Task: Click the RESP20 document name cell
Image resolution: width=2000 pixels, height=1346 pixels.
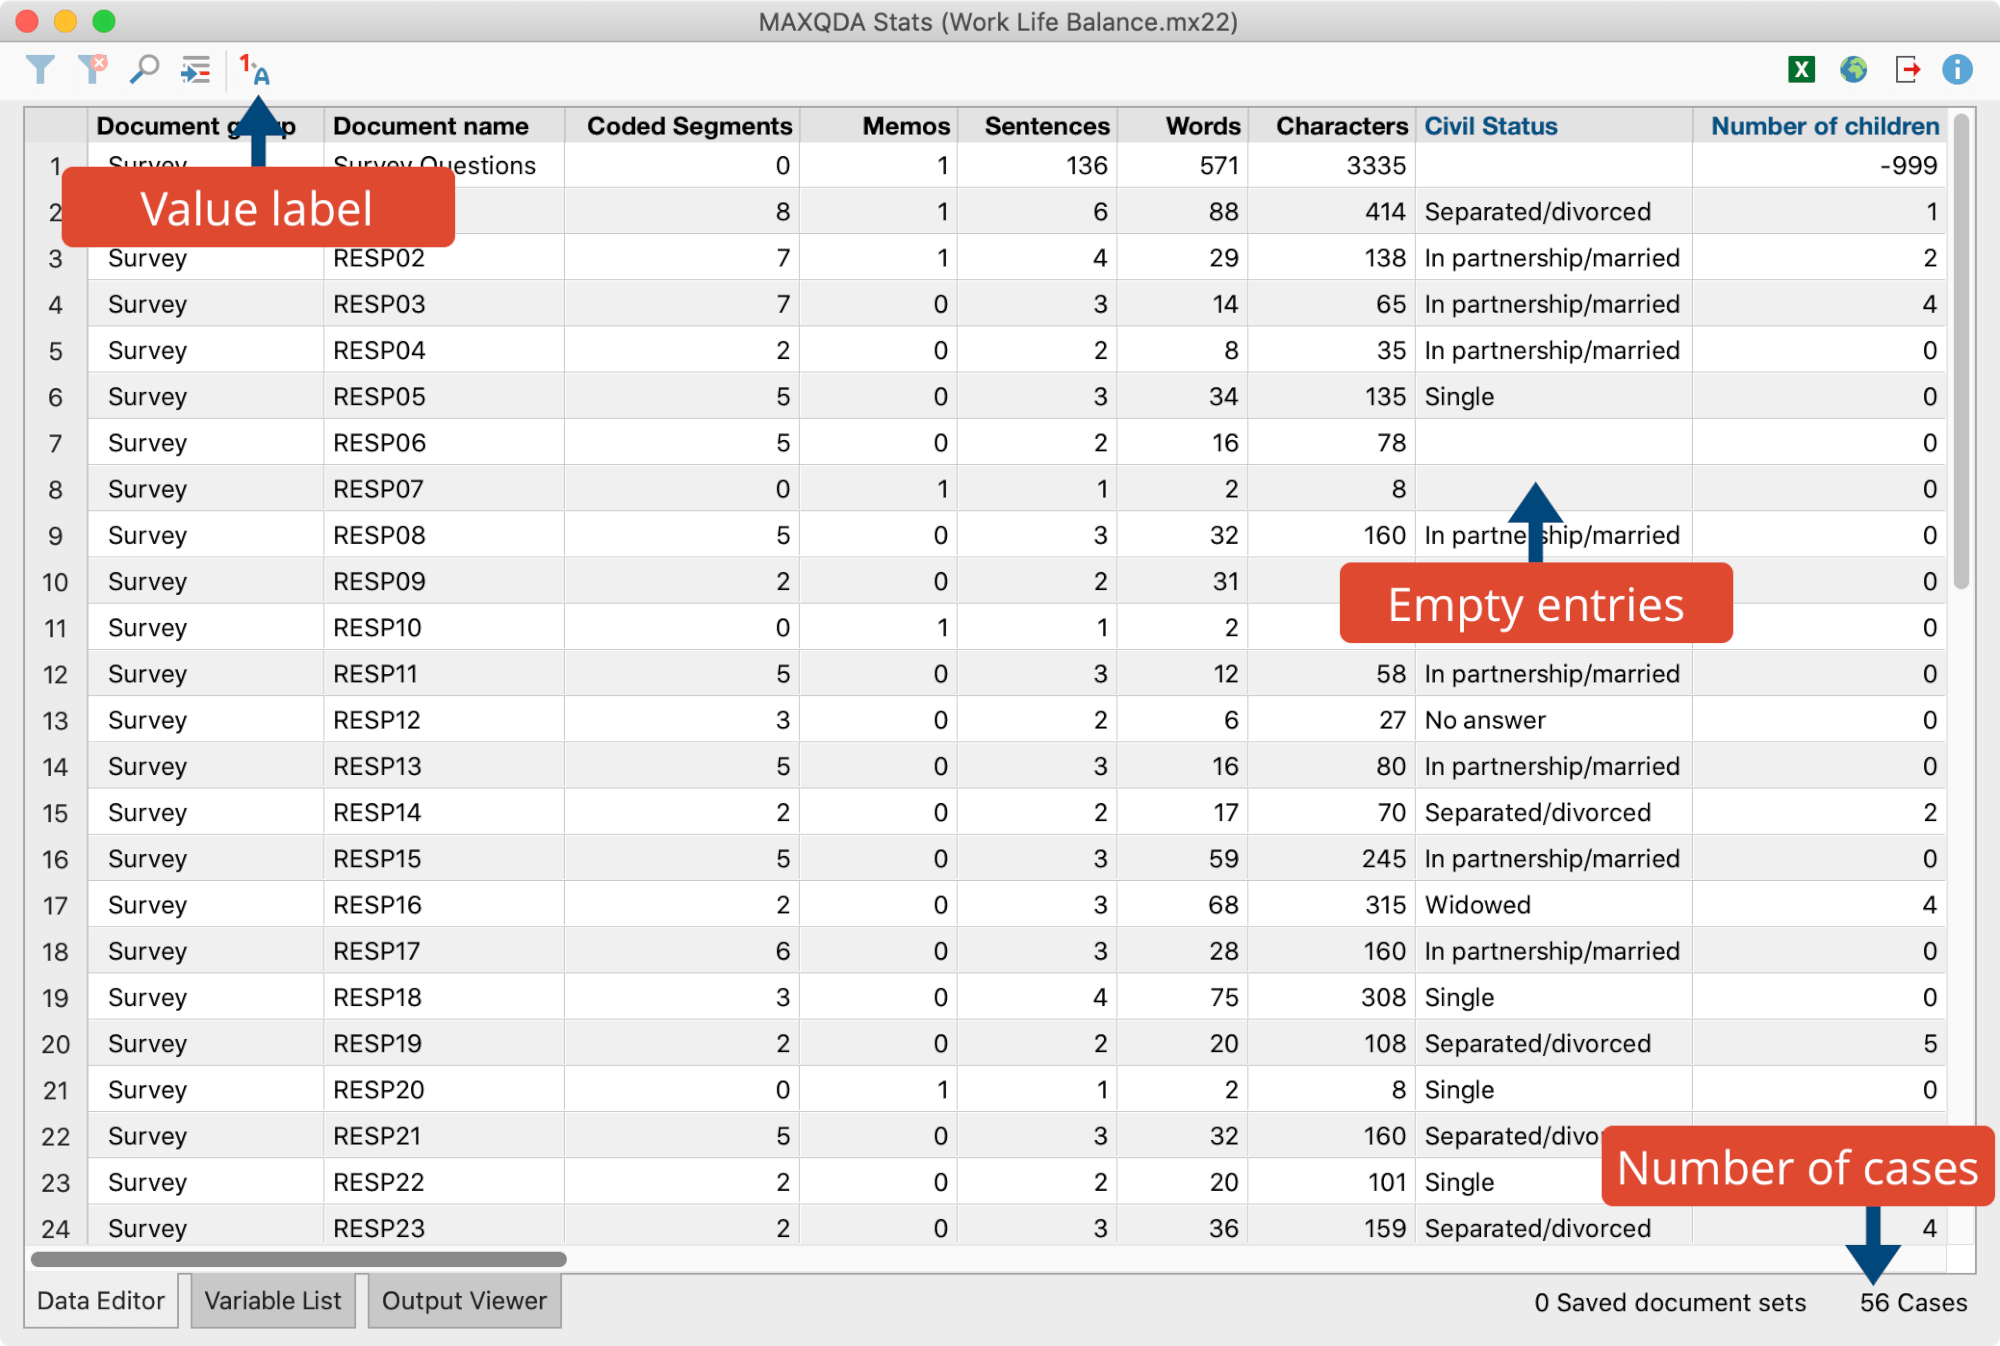Action: click(444, 1090)
